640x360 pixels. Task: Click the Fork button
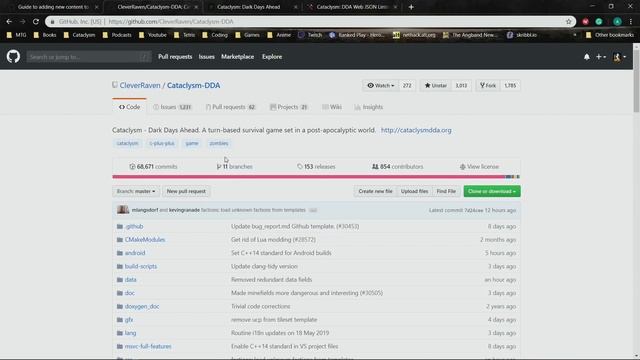[x=488, y=85]
